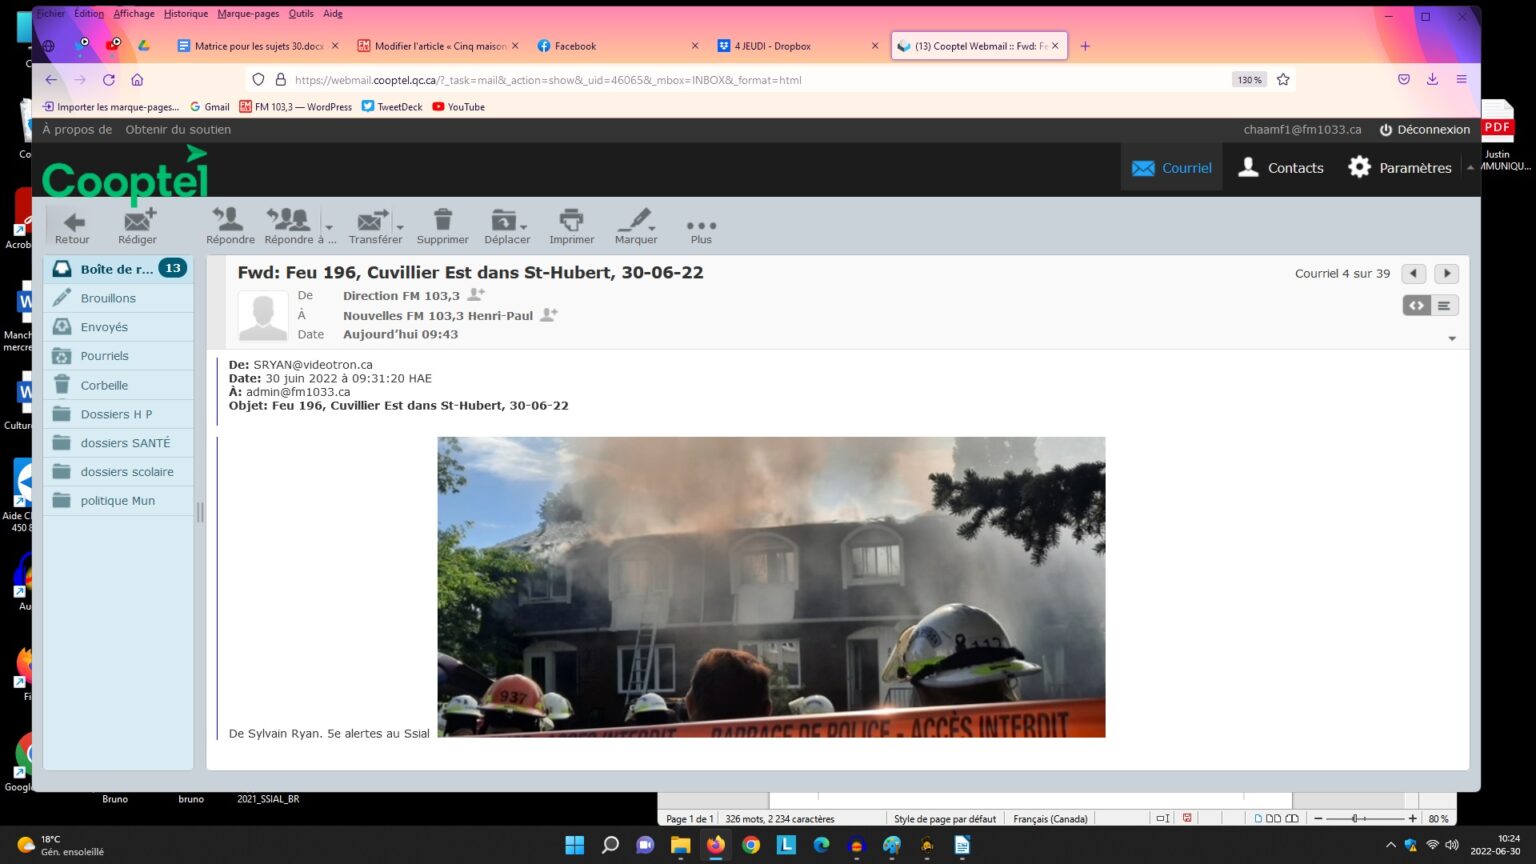The image size is (1536, 864).
Task: Open the Historique menu
Action: coord(186,14)
